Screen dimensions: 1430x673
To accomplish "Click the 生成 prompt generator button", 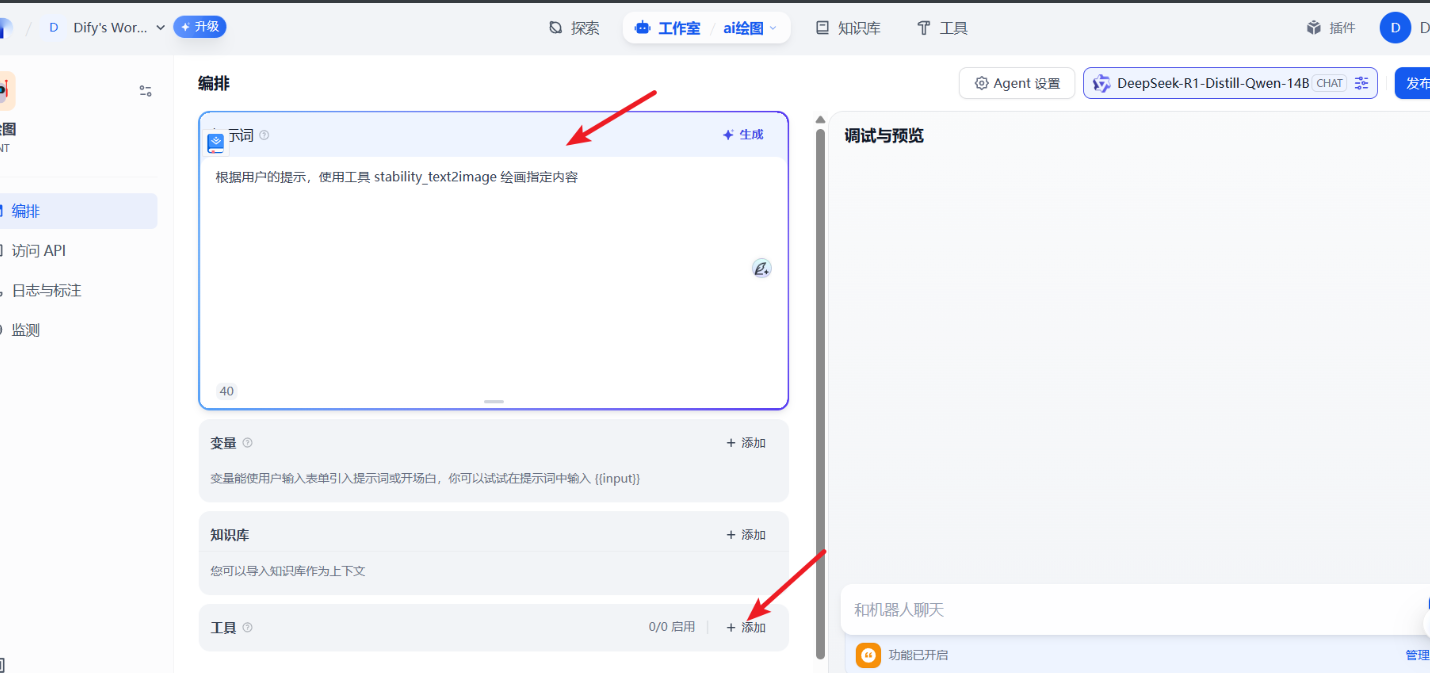I will coord(743,135).
